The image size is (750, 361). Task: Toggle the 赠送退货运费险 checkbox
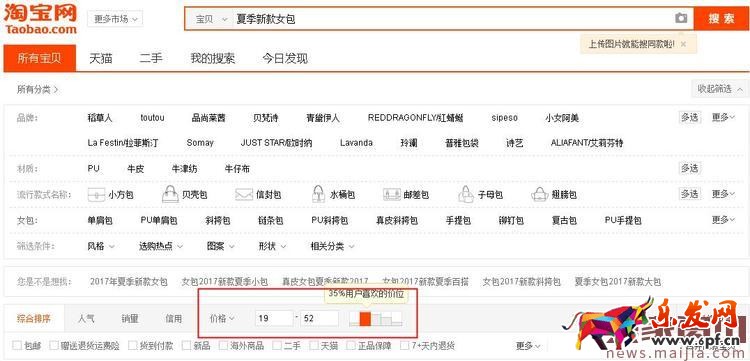pos(54,345)
